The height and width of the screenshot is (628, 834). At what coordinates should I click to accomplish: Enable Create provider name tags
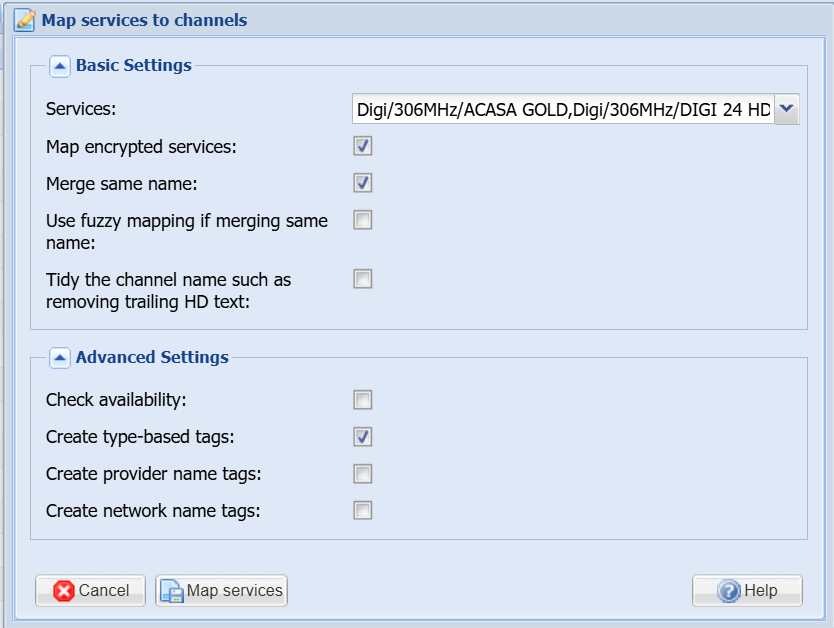[363, 474]
